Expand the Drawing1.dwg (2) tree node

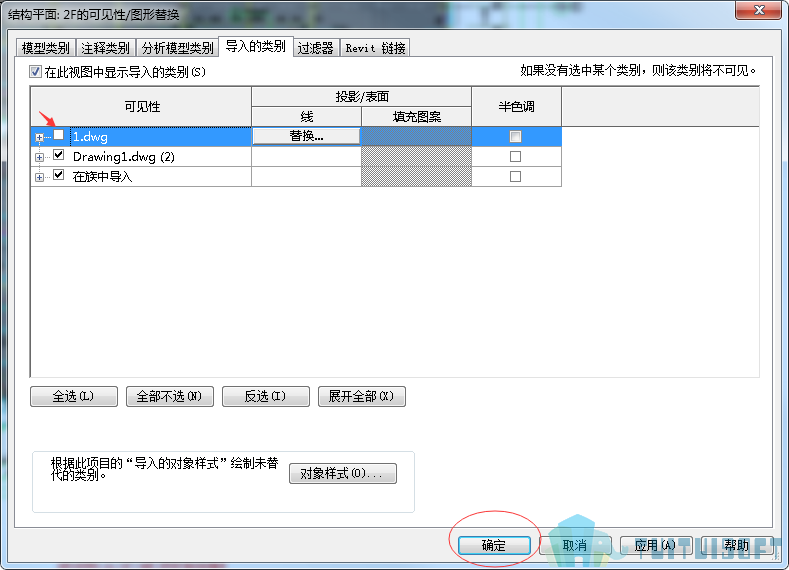click(x=39, y=157)
